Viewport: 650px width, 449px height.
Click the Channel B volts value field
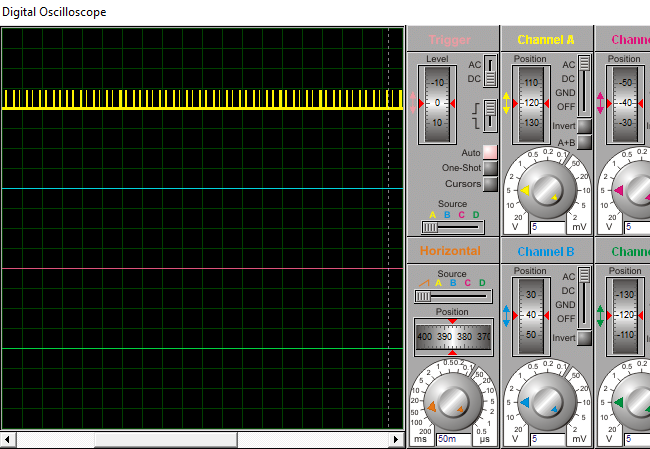pos(547,439)
